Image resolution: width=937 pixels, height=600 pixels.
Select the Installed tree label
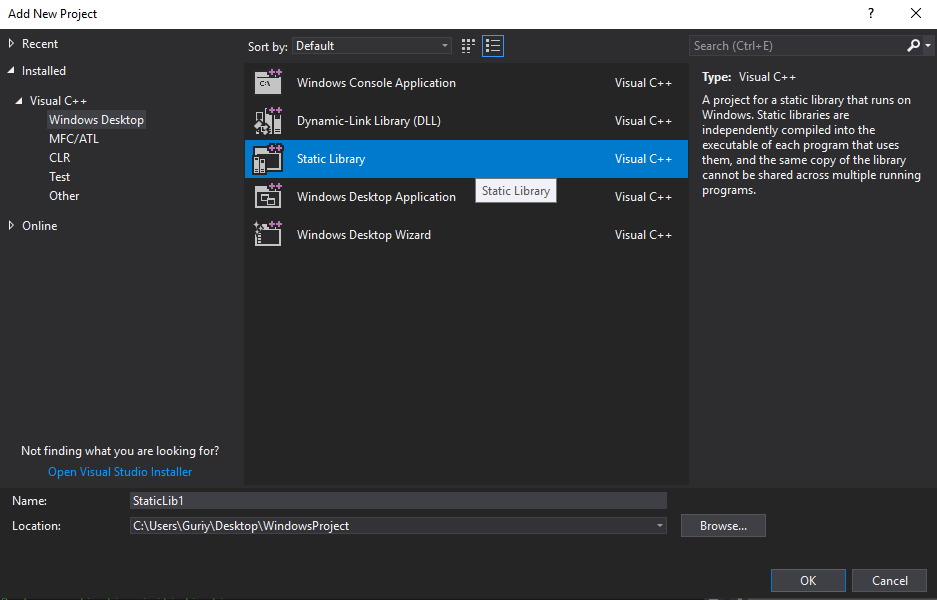coord(44,71)
